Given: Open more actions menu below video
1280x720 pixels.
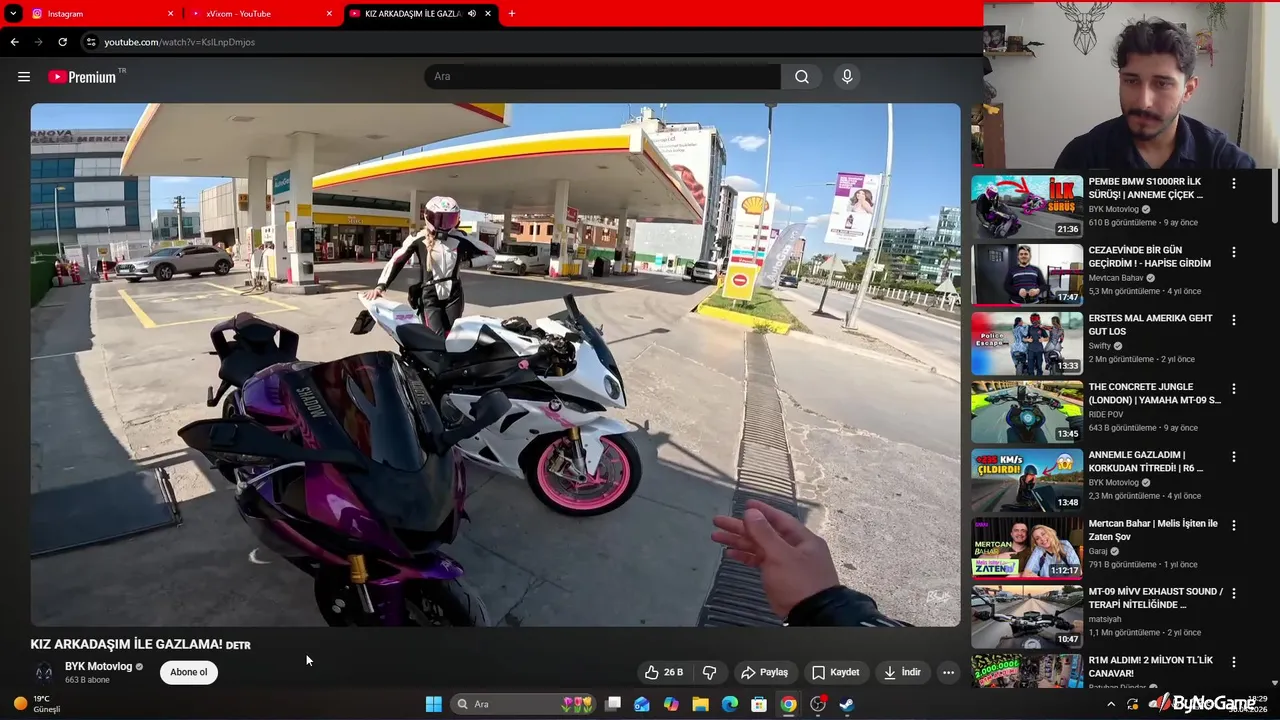Looking at the screenshot, I should coord(948,672).
